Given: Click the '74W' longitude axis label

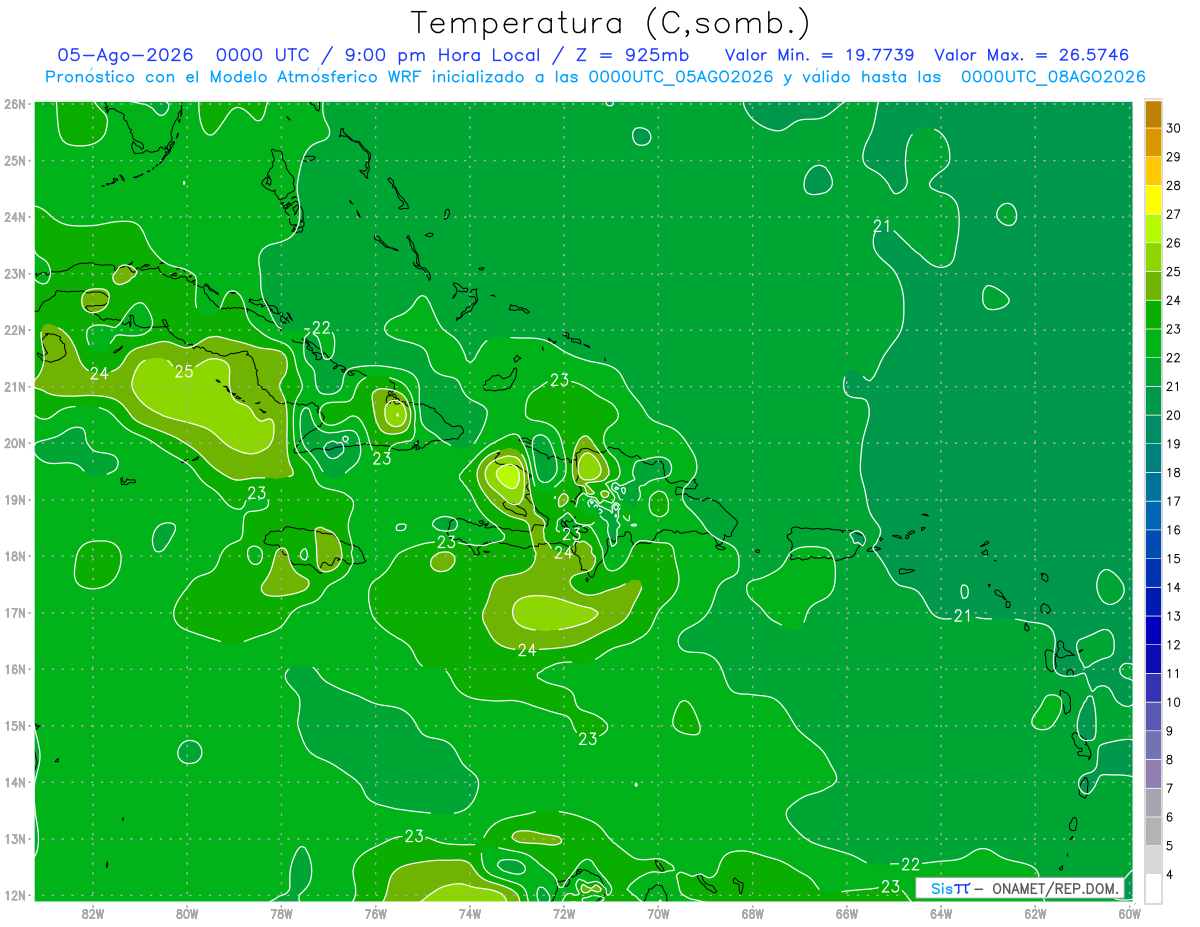Looking at the screenshot, I should pos(469,913).
